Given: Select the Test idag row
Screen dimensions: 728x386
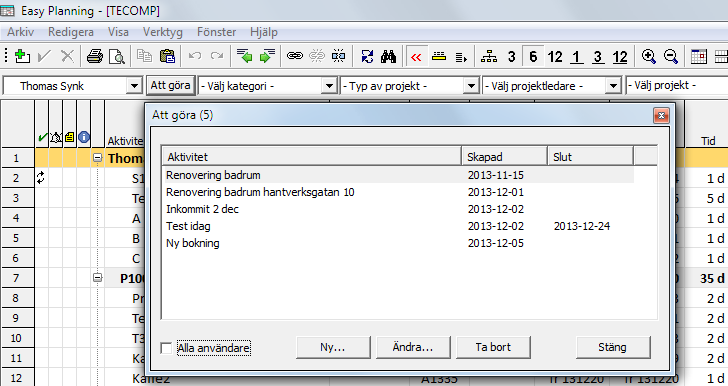Looking at the screenshot, I should (x=398, y=226).
